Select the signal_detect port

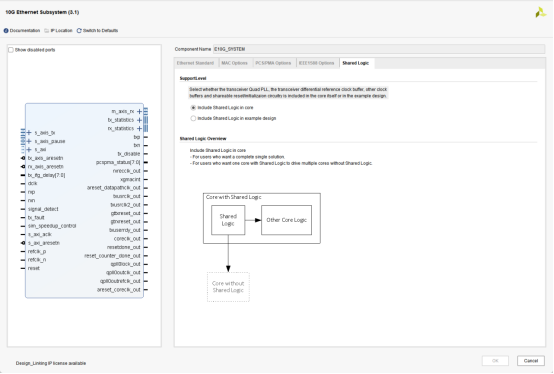[43, 209]
